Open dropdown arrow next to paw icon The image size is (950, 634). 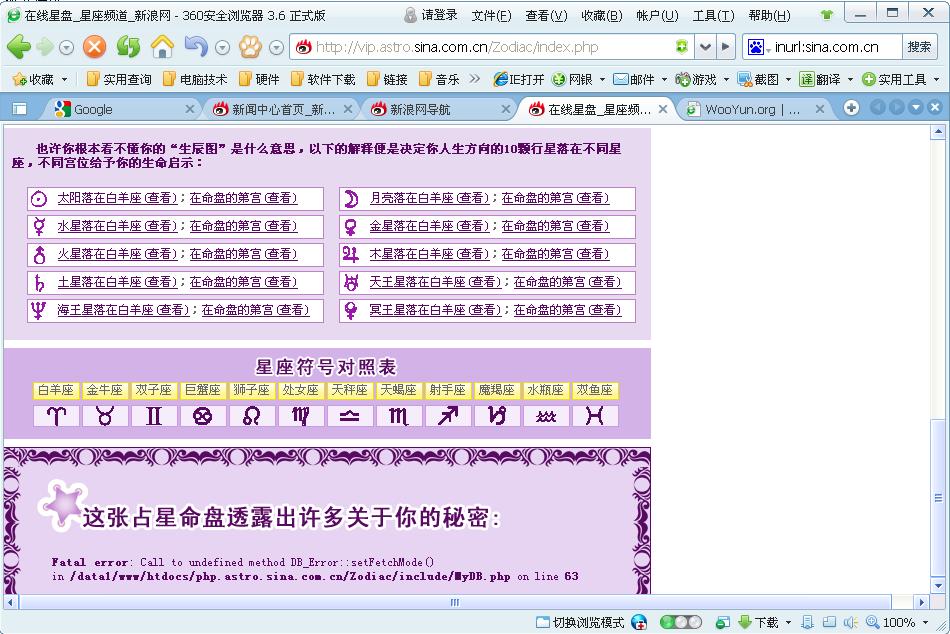[x=276, y=48]
